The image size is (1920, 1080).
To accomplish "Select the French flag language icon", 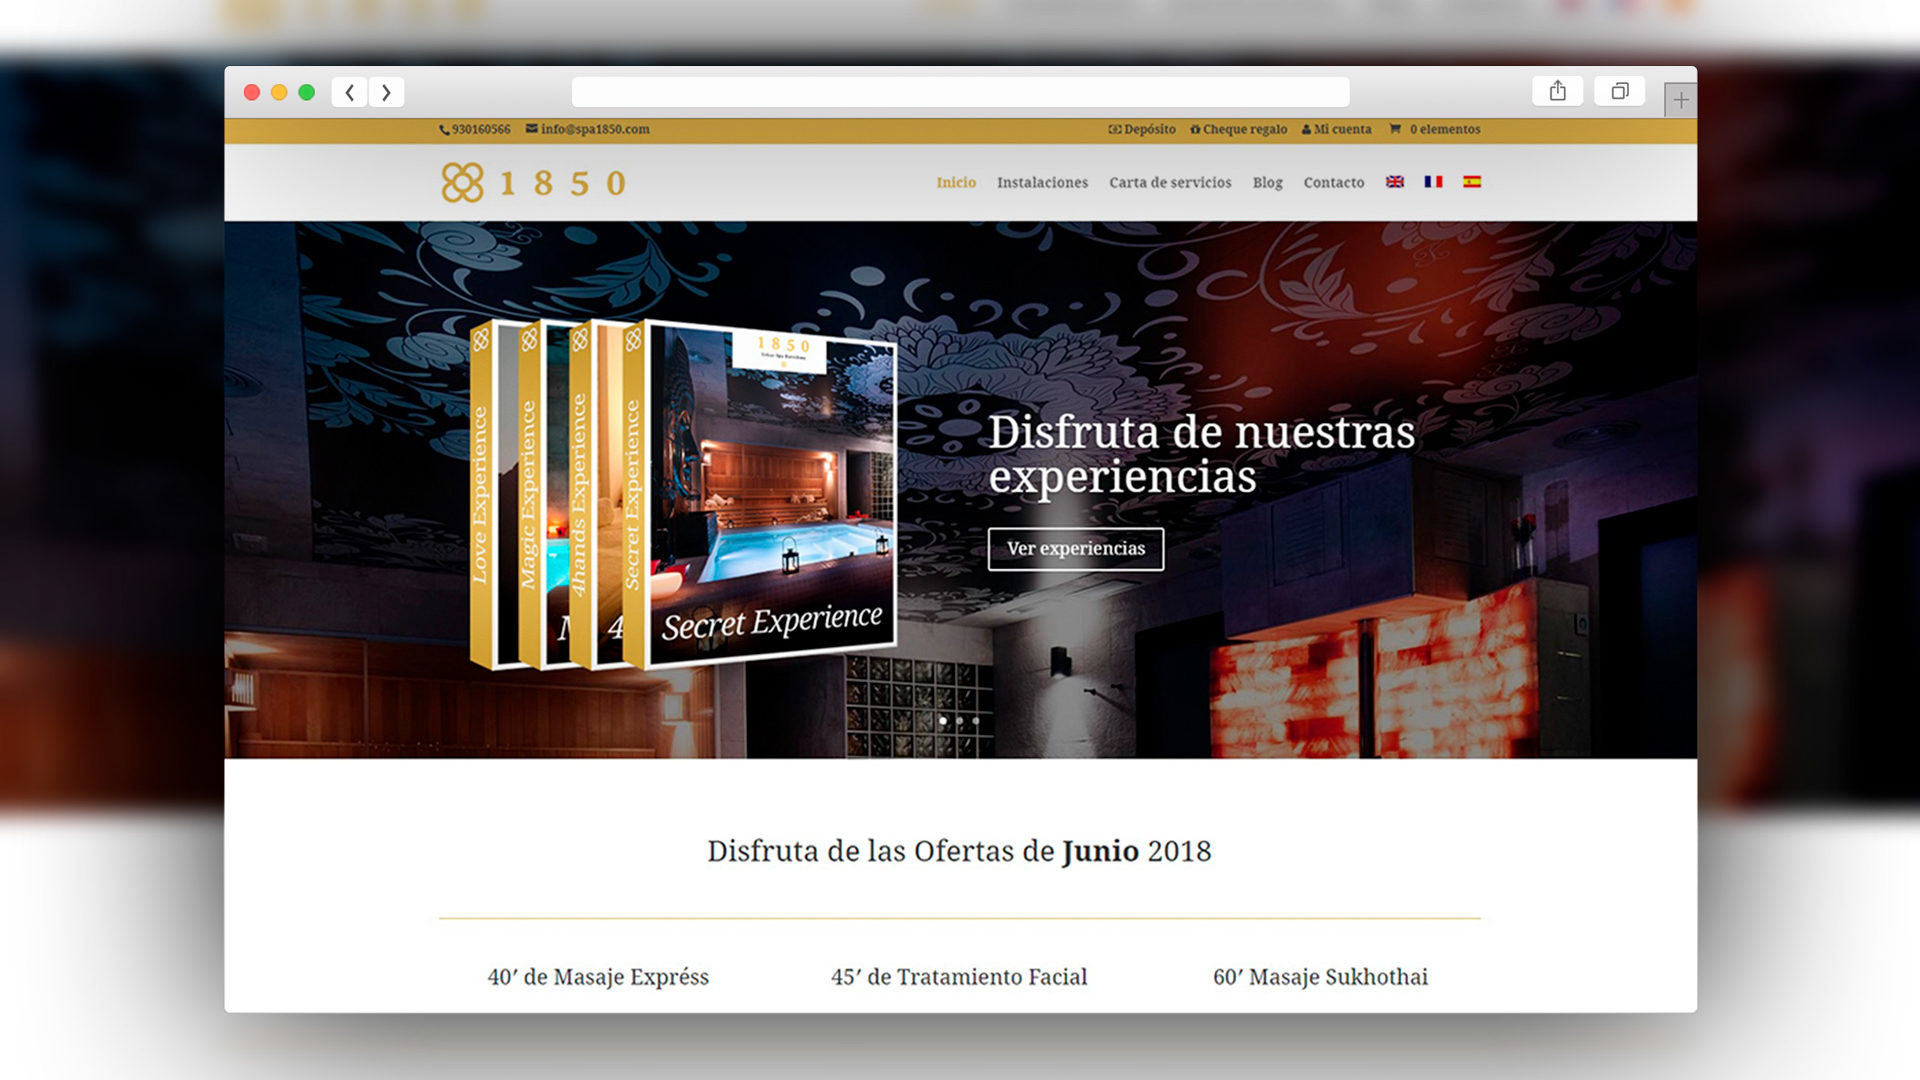I will tap(1433, 182).
